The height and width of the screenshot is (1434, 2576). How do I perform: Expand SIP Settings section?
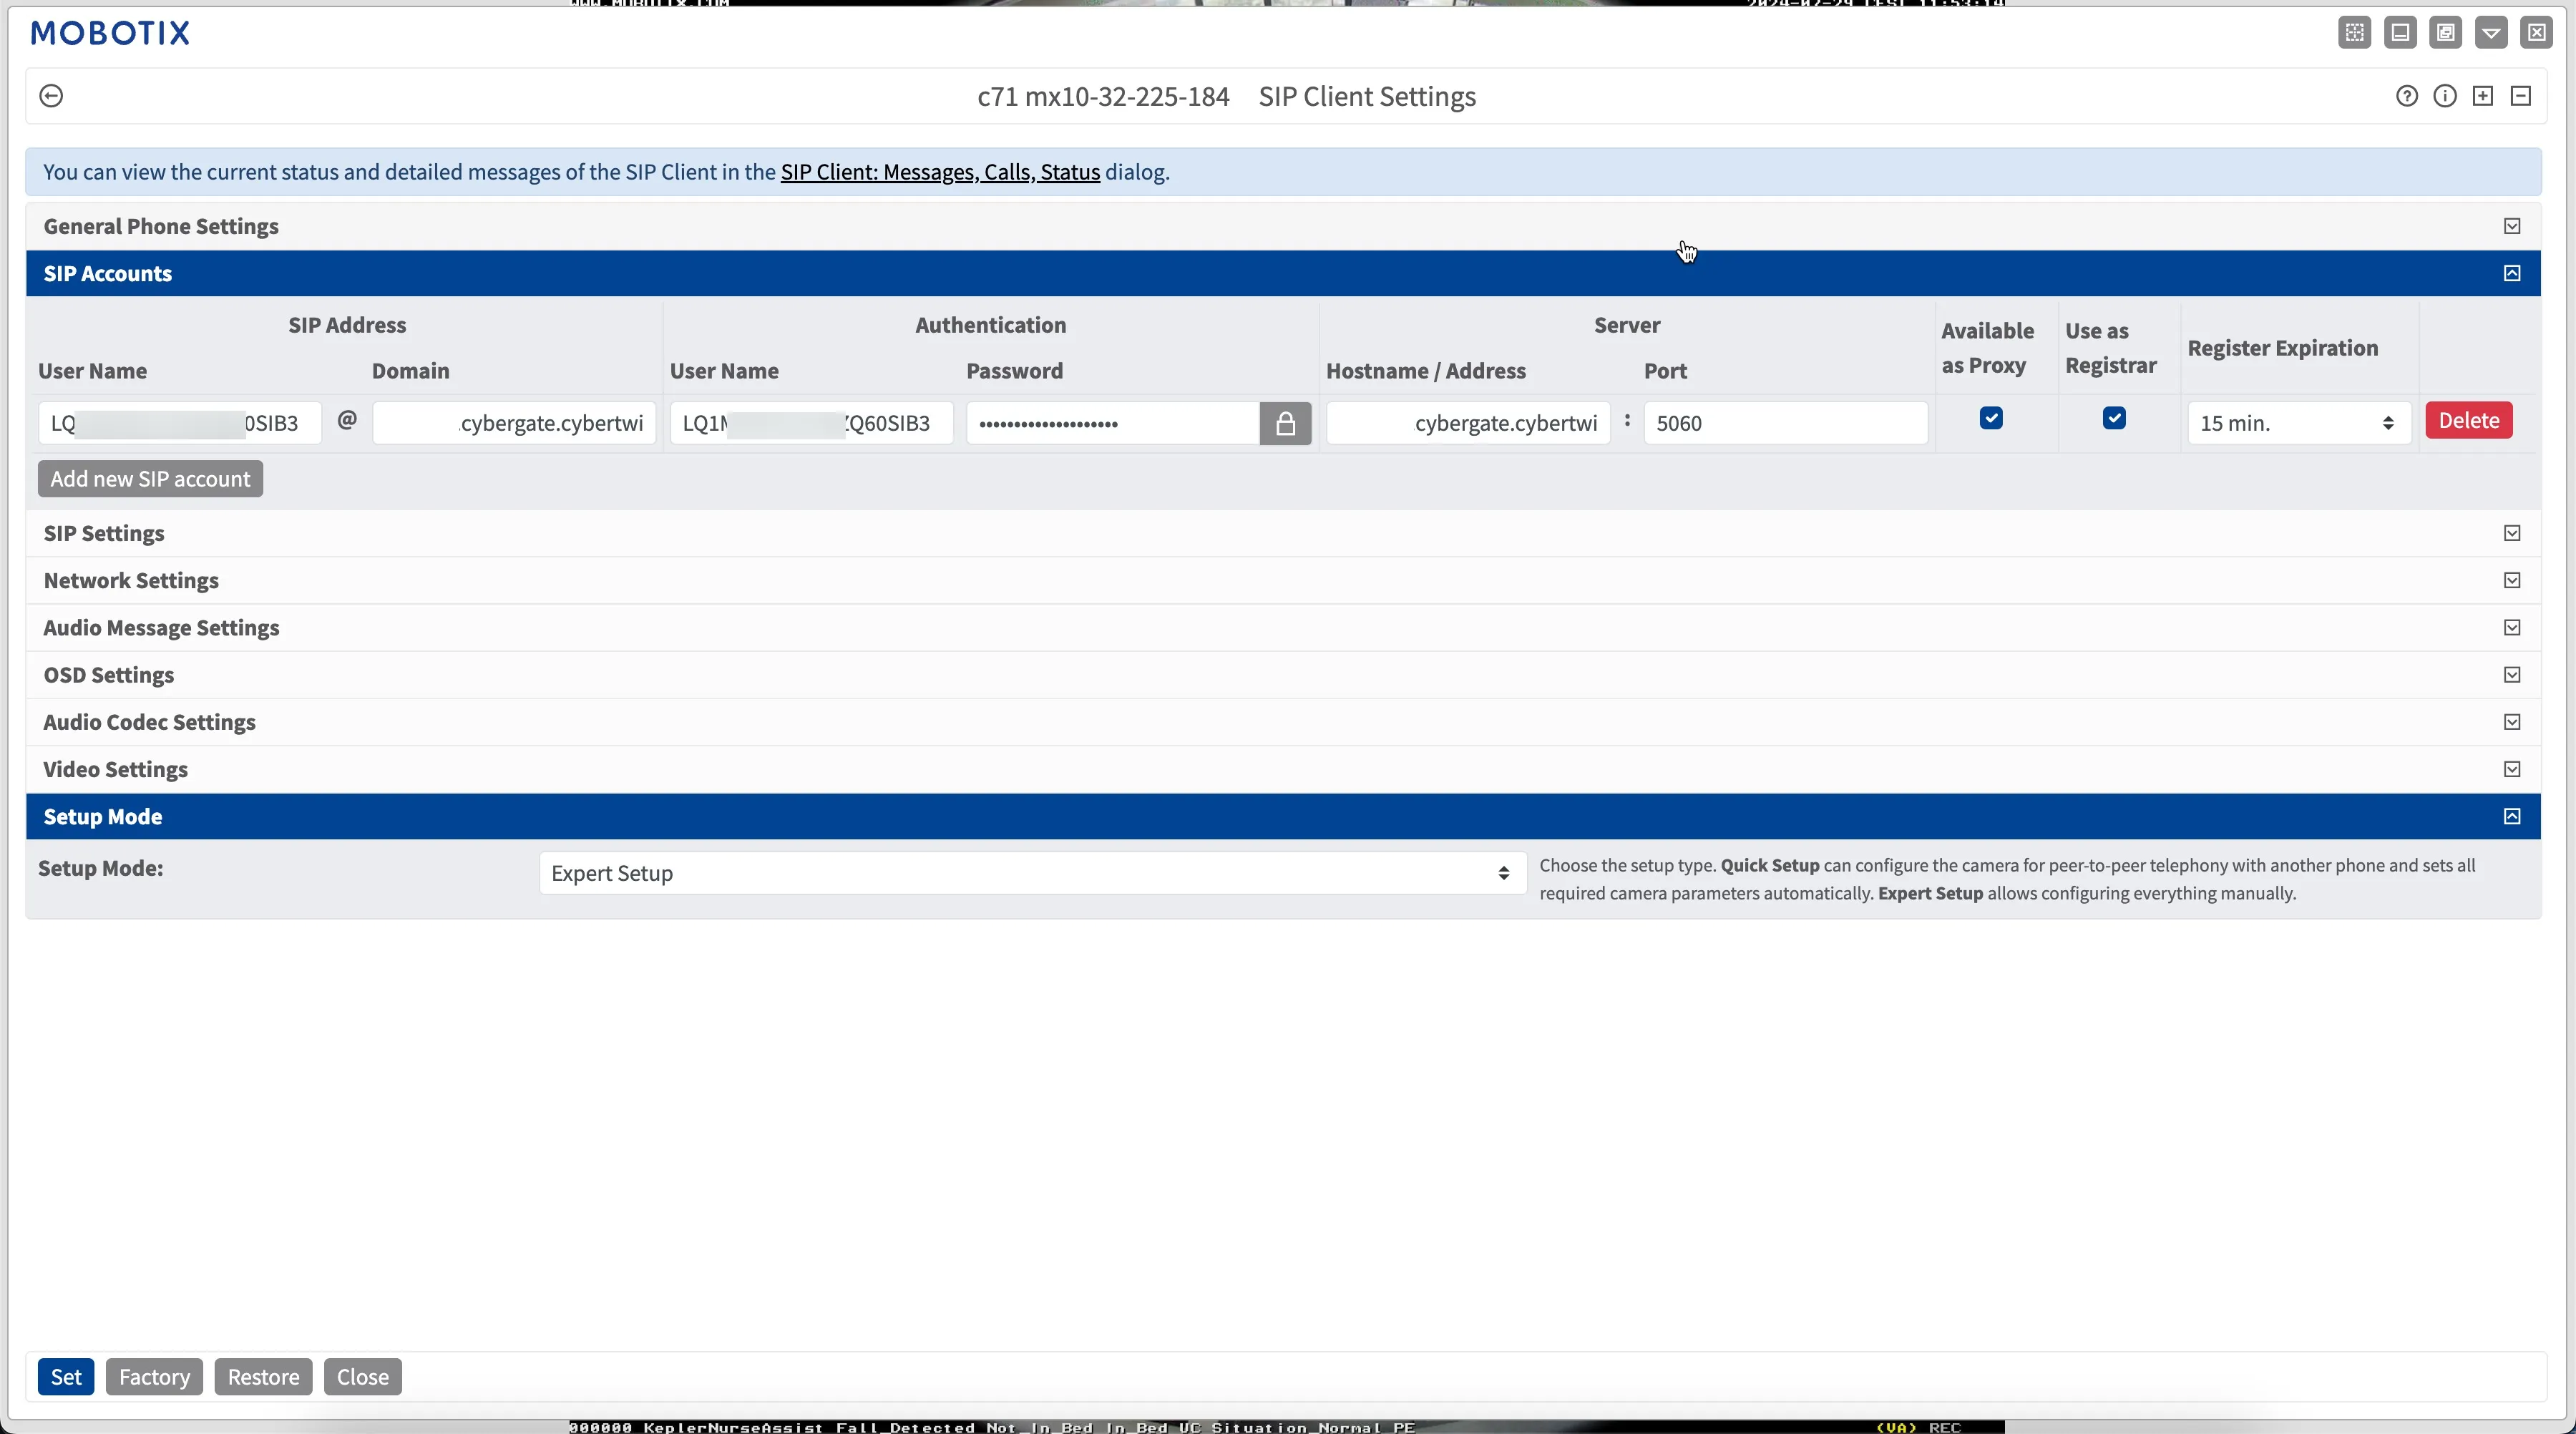[1283, 533]
